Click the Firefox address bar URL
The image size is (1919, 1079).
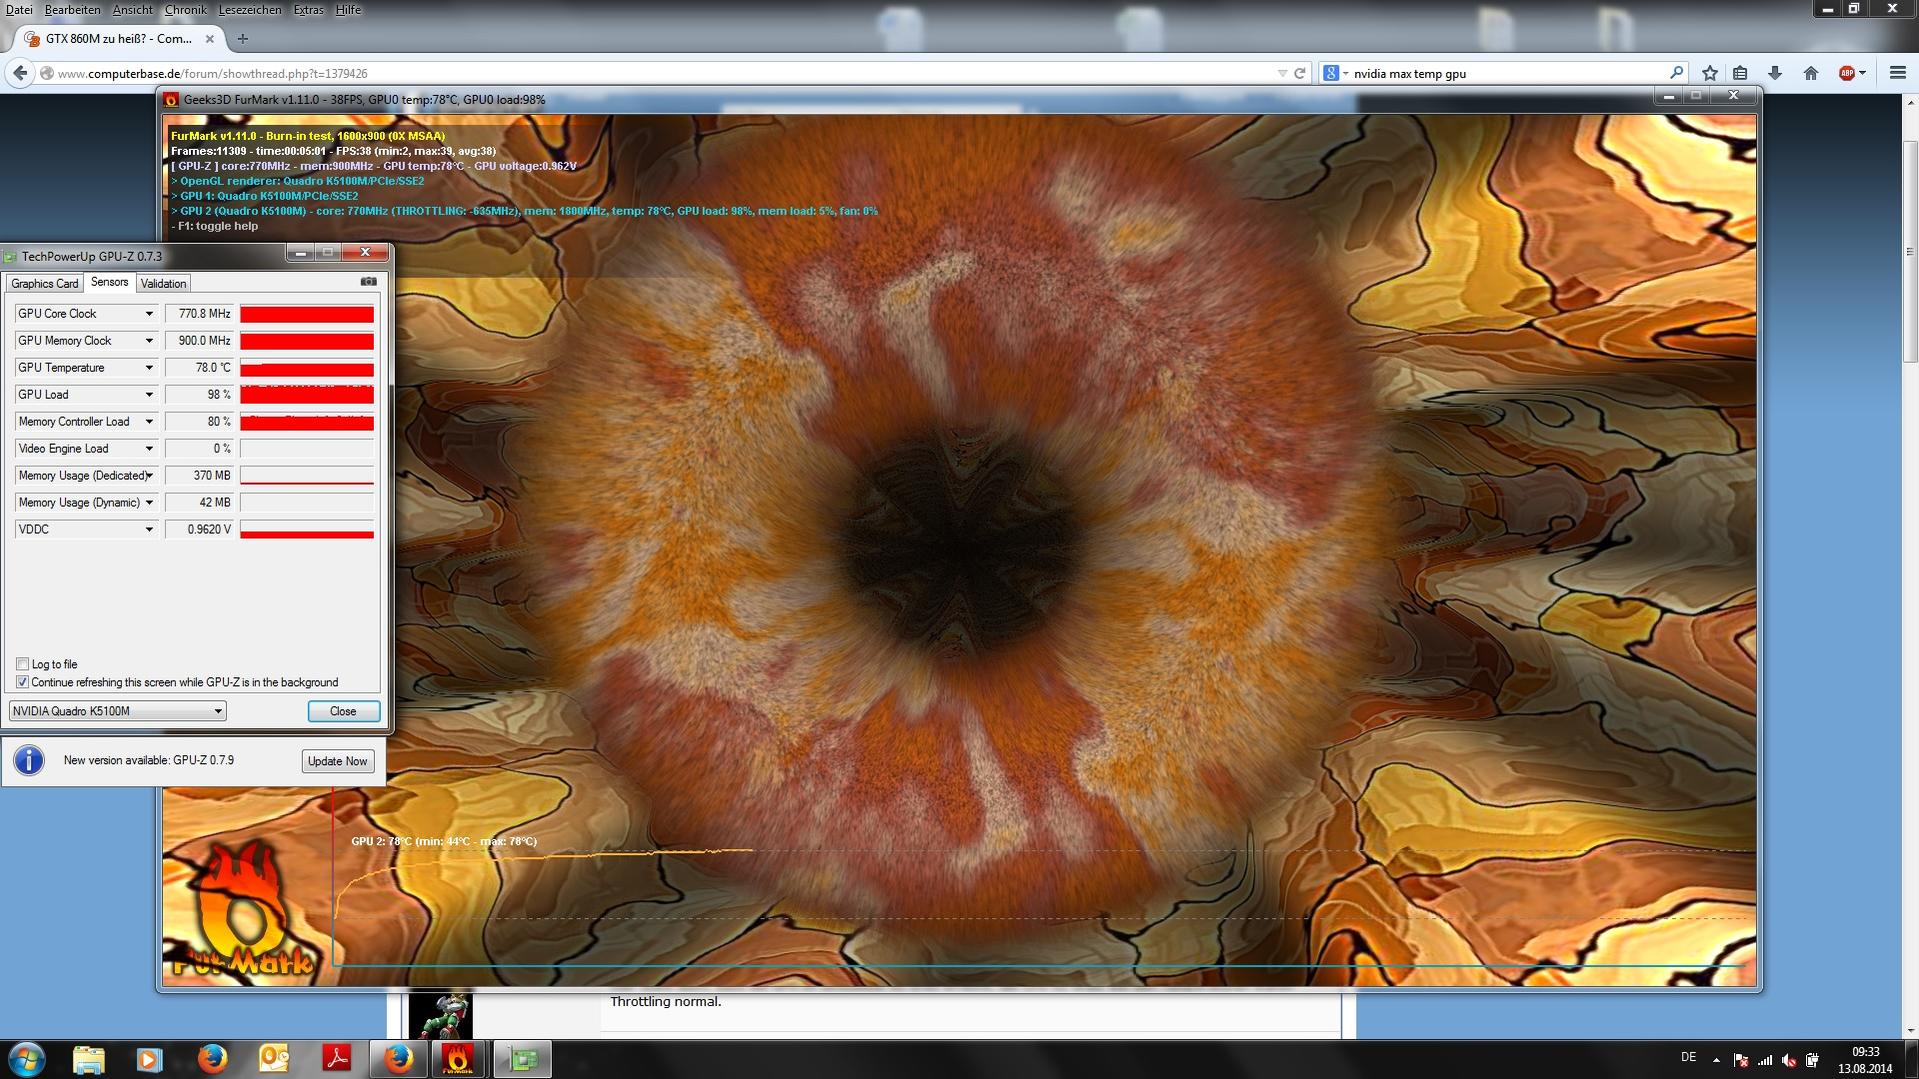pos(212,73)
